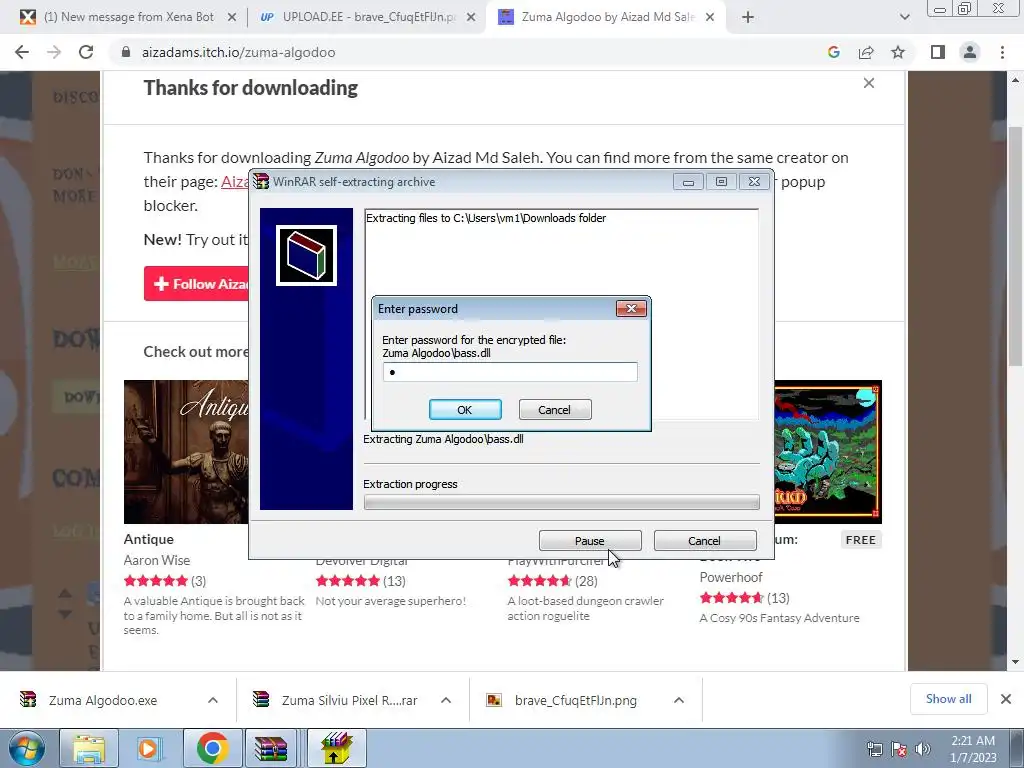This screenshot has width=1024, height=768.
Task: Click the FREE price tag
Action: 861,540
